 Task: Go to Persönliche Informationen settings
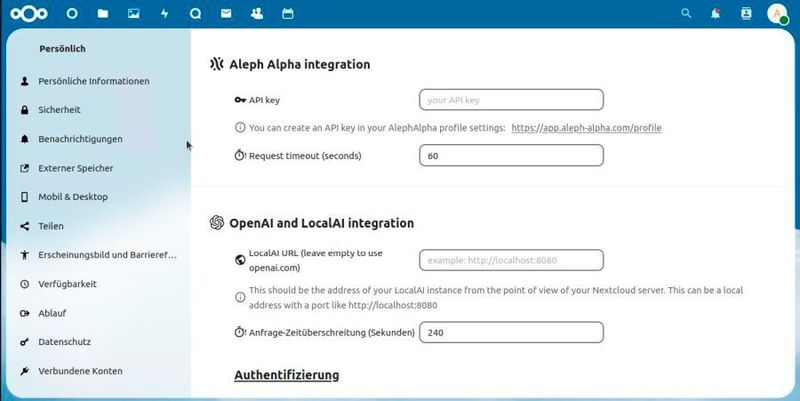(94, 81)
